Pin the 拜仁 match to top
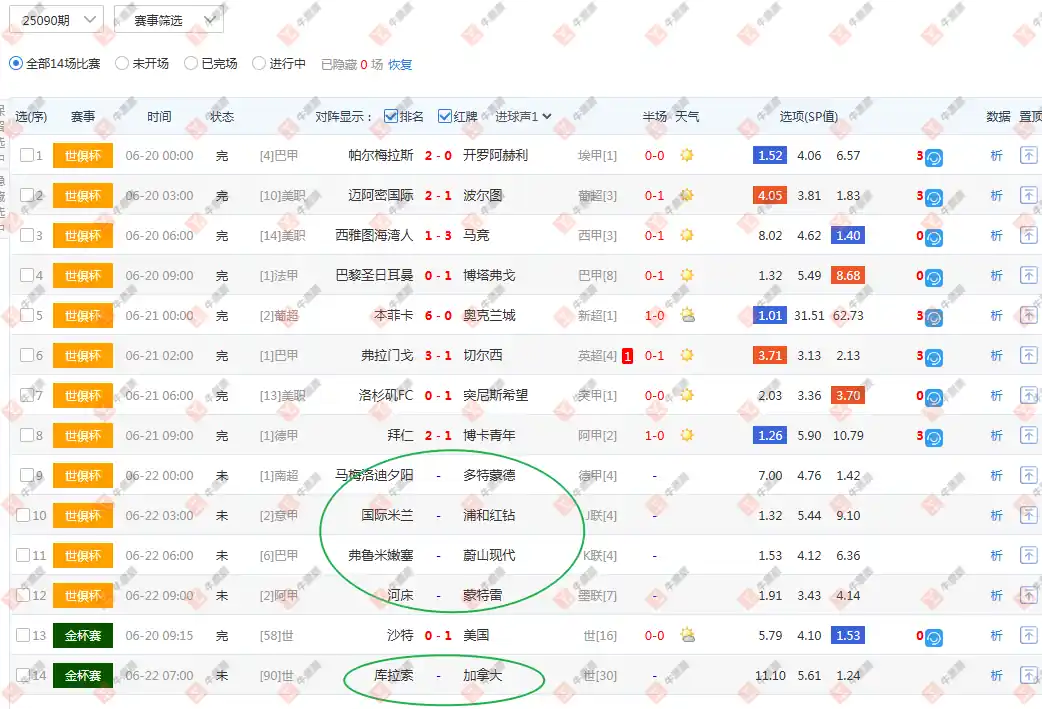This screenshot has height=709, width=1042. [x=1028, y=435]
